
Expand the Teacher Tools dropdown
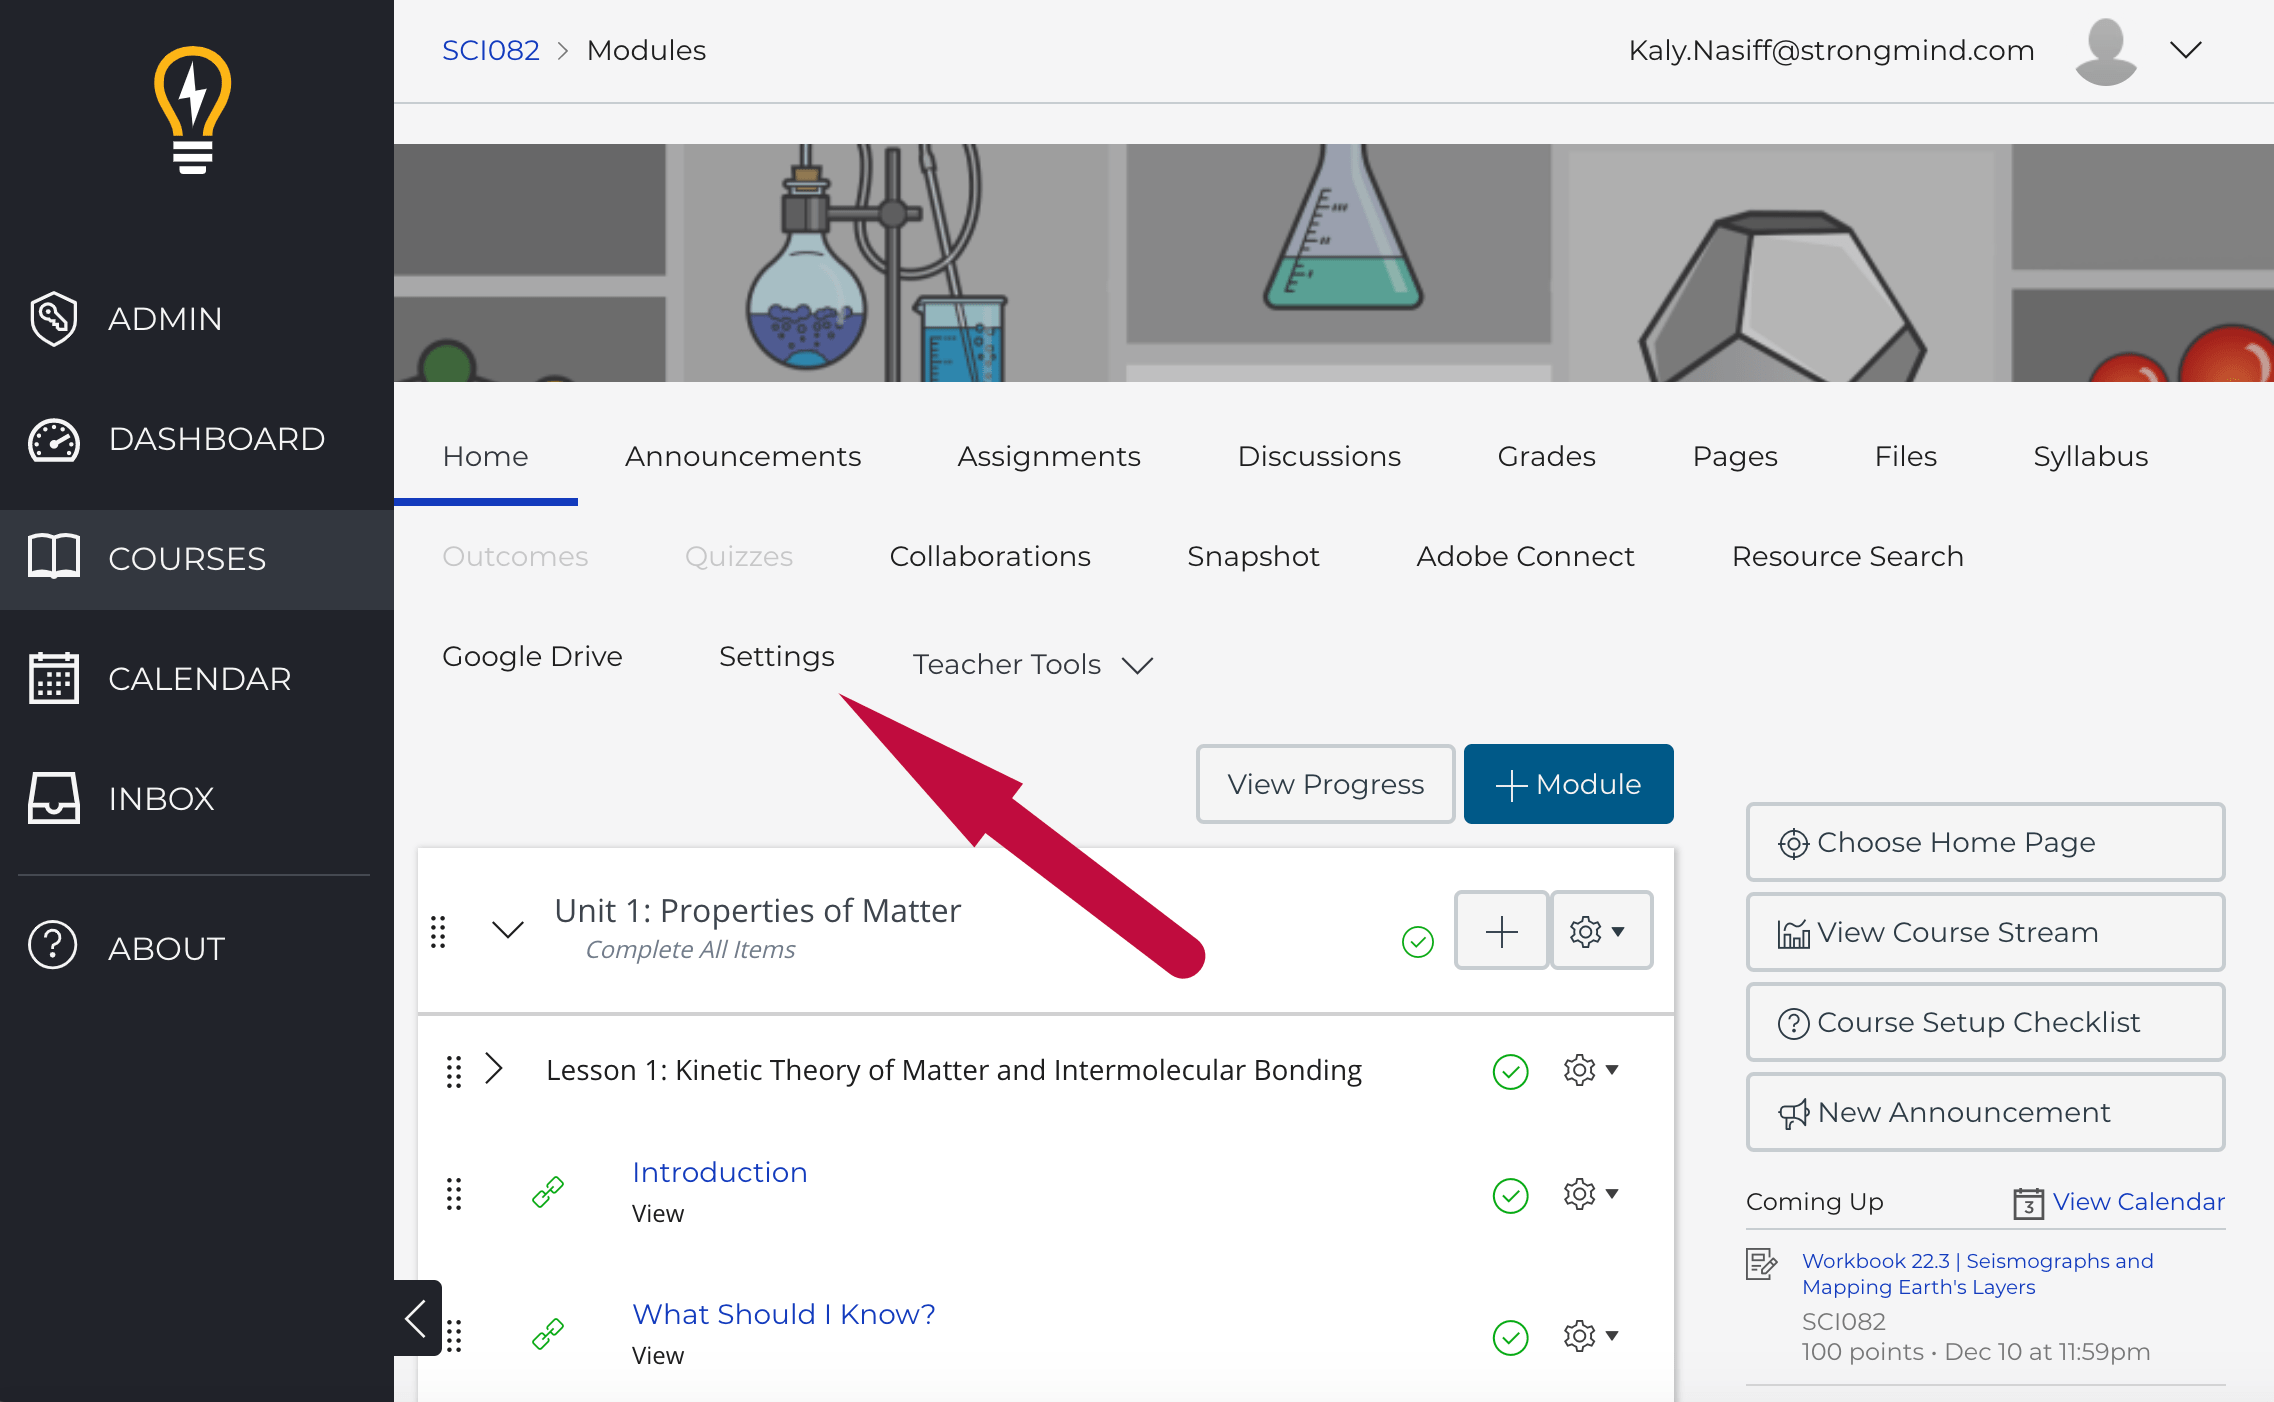pos(1033,664)
